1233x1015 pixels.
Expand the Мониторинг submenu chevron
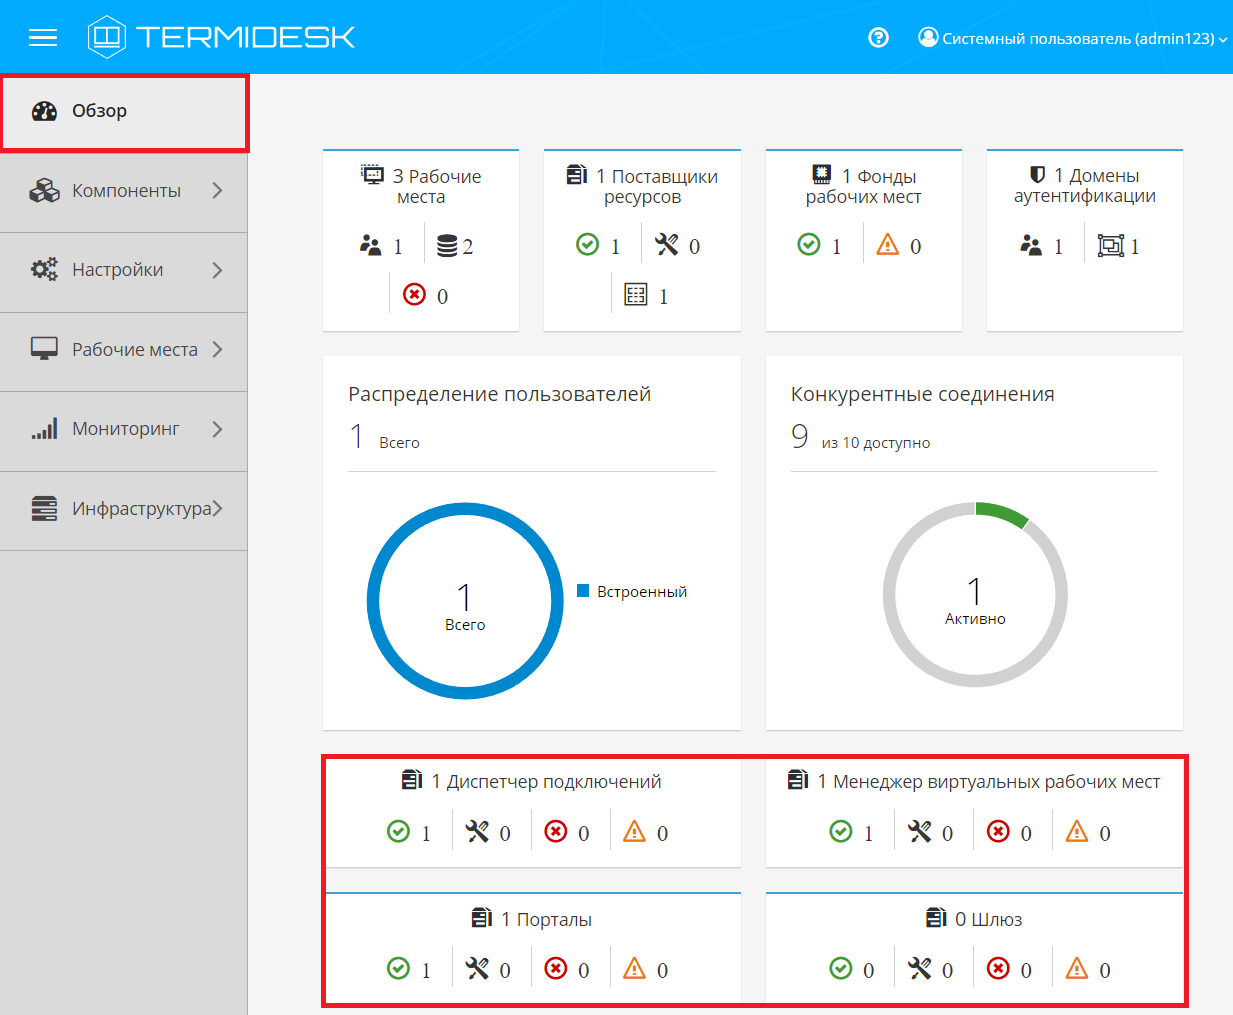click(x=217, y=429)
